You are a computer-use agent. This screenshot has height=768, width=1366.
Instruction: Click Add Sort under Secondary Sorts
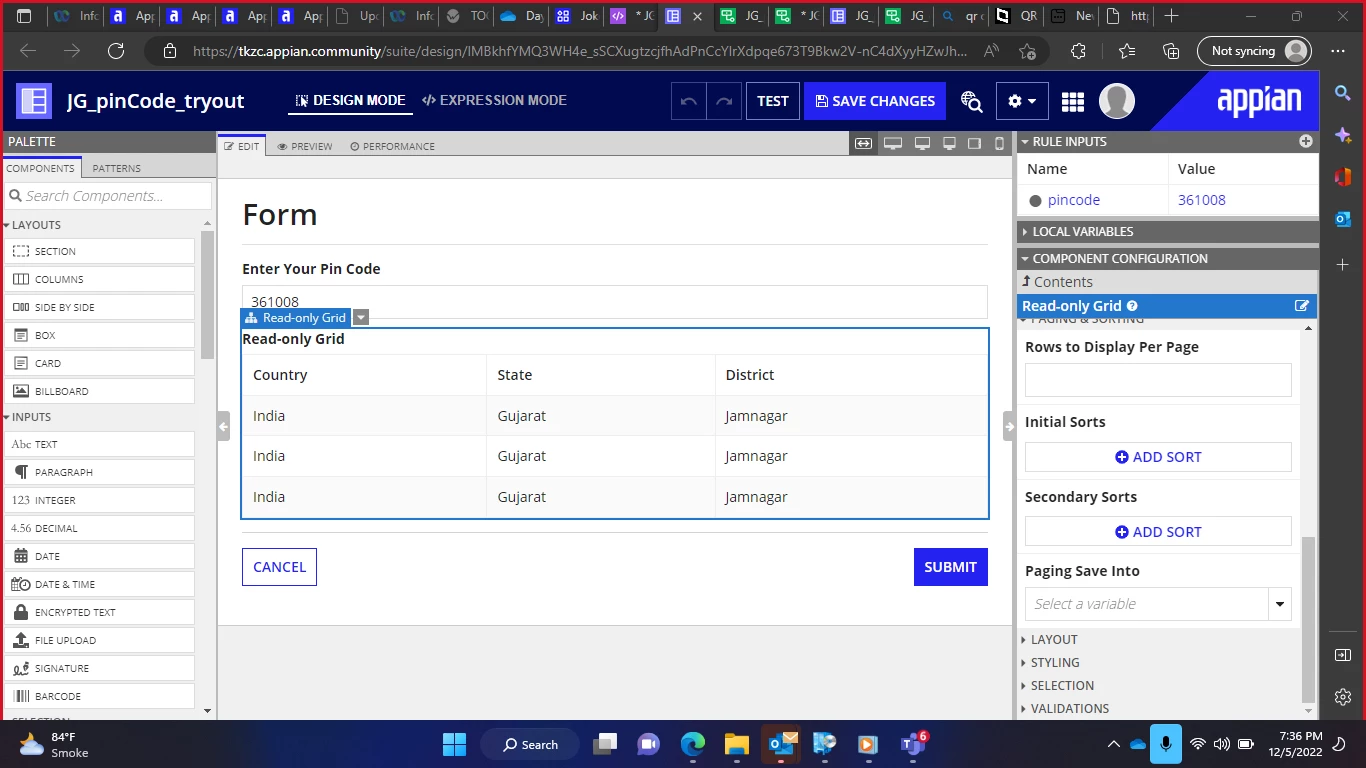coord(1158,532)
